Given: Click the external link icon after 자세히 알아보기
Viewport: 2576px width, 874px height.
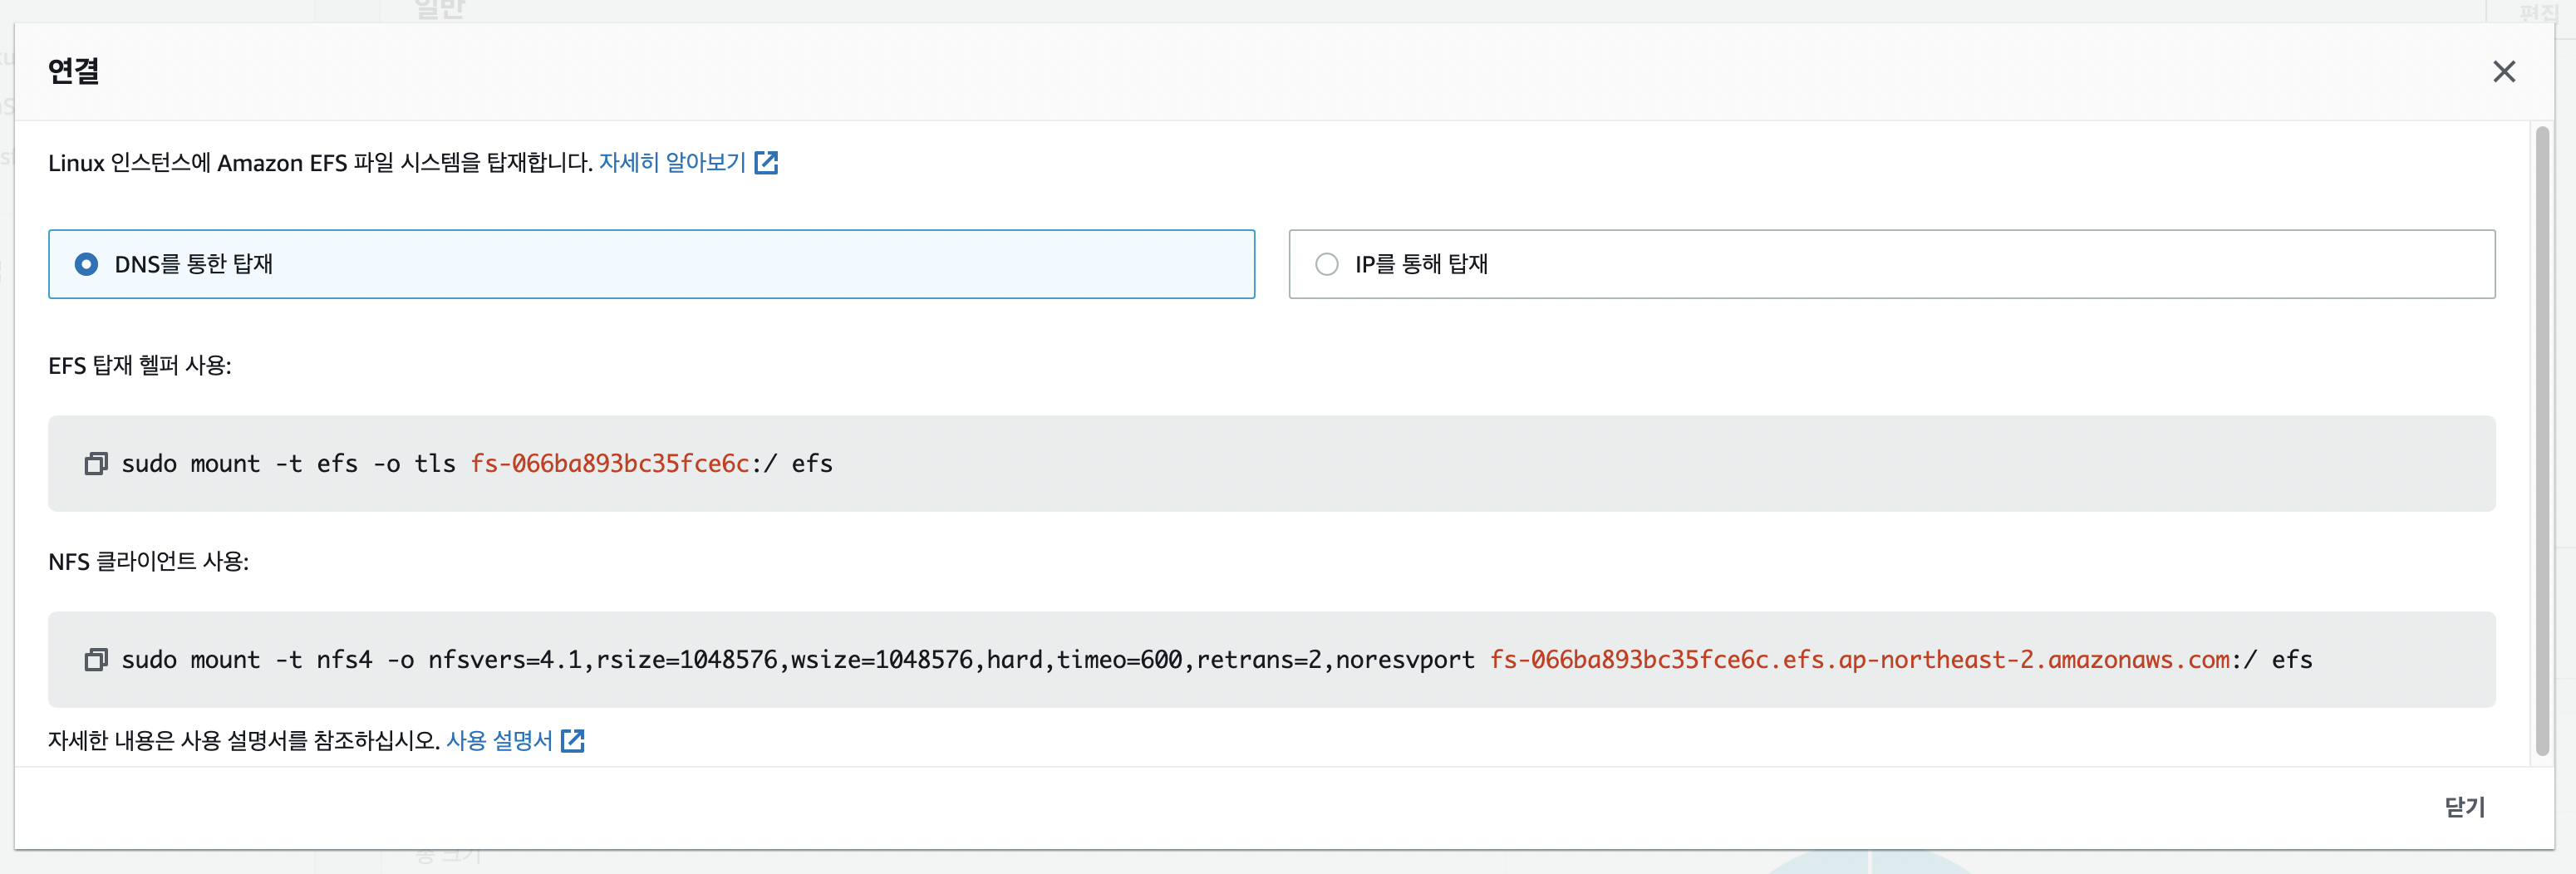Looking at the screenshot, I should [766, 163].
